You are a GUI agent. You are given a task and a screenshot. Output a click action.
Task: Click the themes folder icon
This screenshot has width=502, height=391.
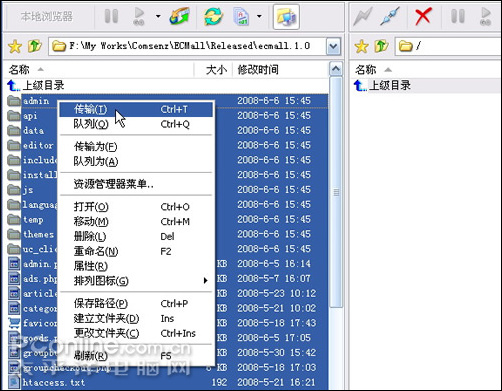click(14, 234)
